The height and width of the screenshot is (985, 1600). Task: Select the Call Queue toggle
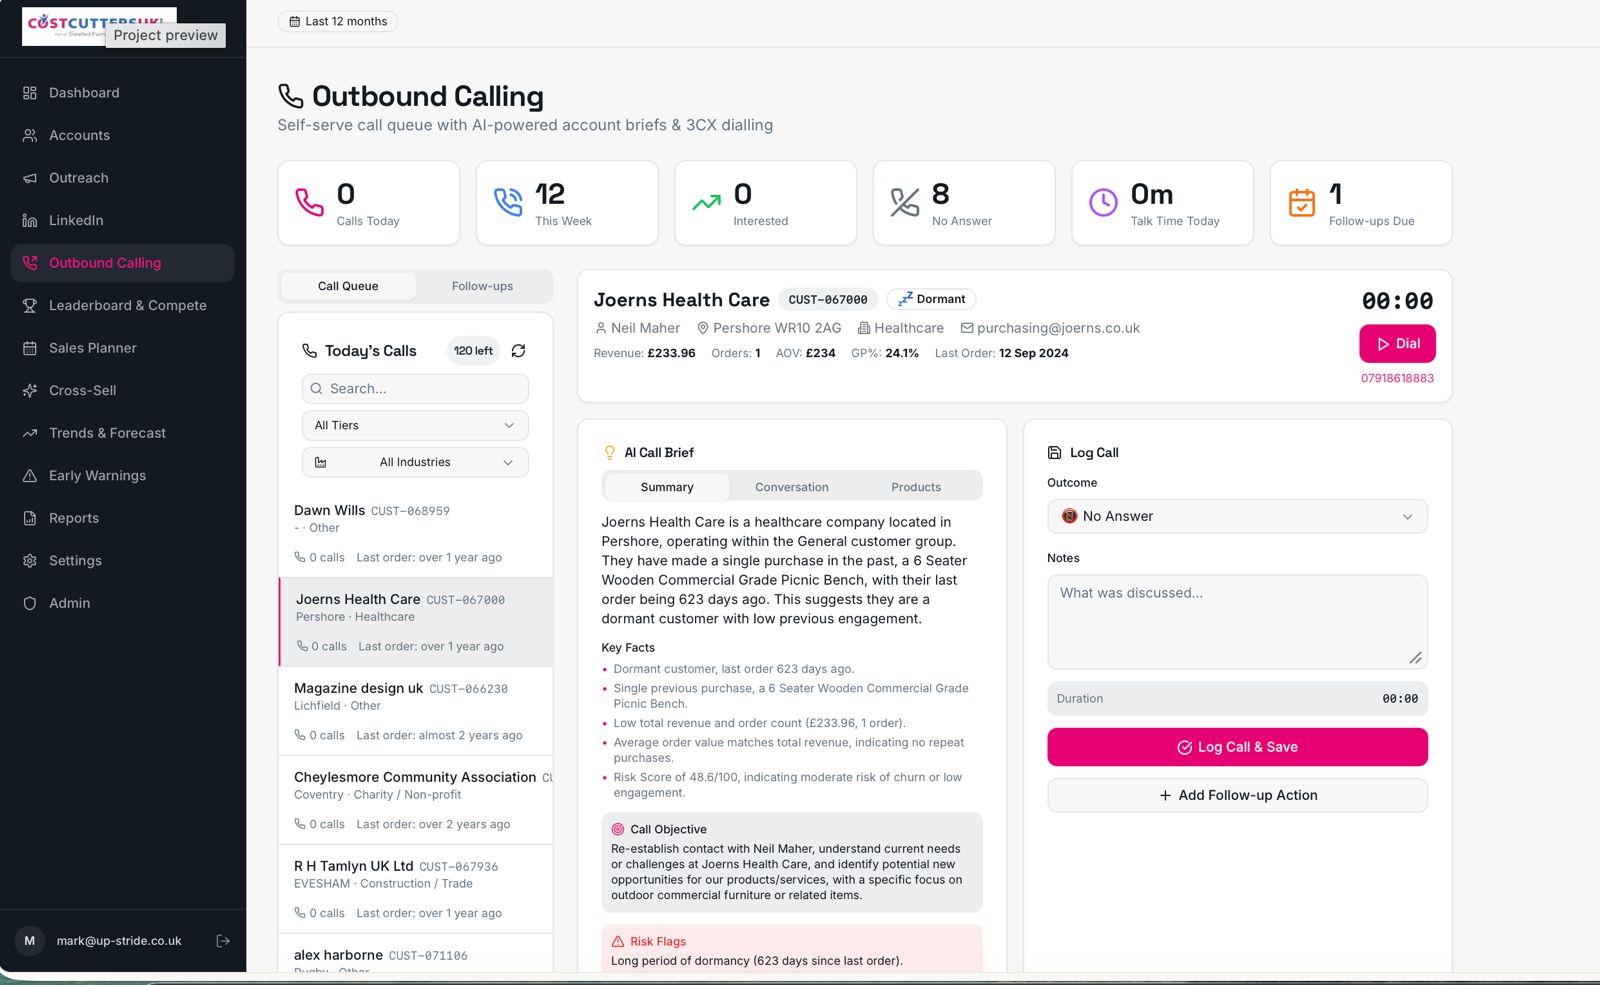(348, 286)
